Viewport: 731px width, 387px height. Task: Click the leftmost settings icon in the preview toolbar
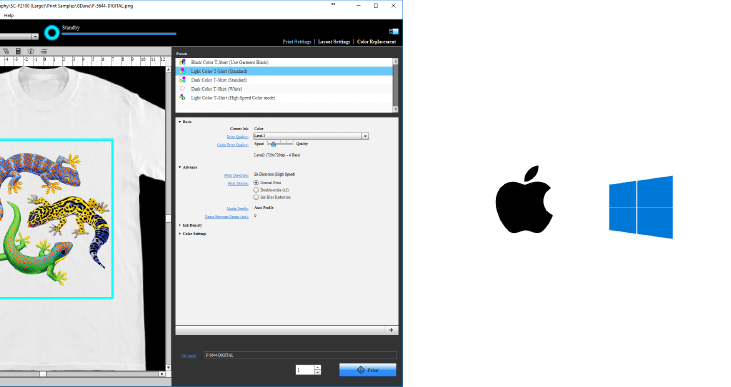(6, 51)
